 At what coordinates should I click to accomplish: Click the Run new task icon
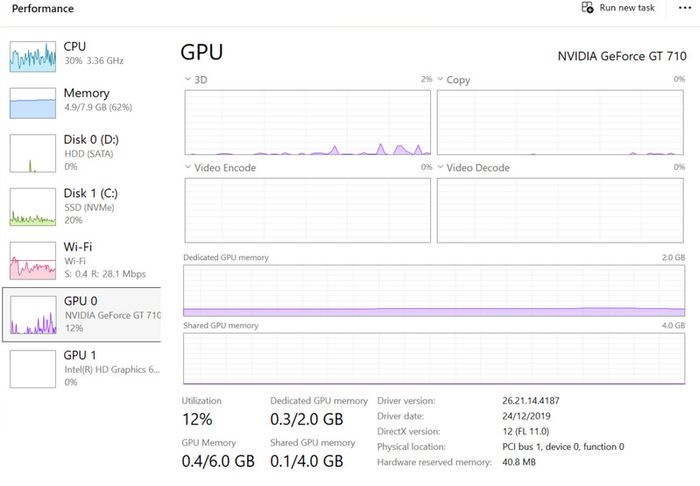pyautogui.click(x=587, y=7)
